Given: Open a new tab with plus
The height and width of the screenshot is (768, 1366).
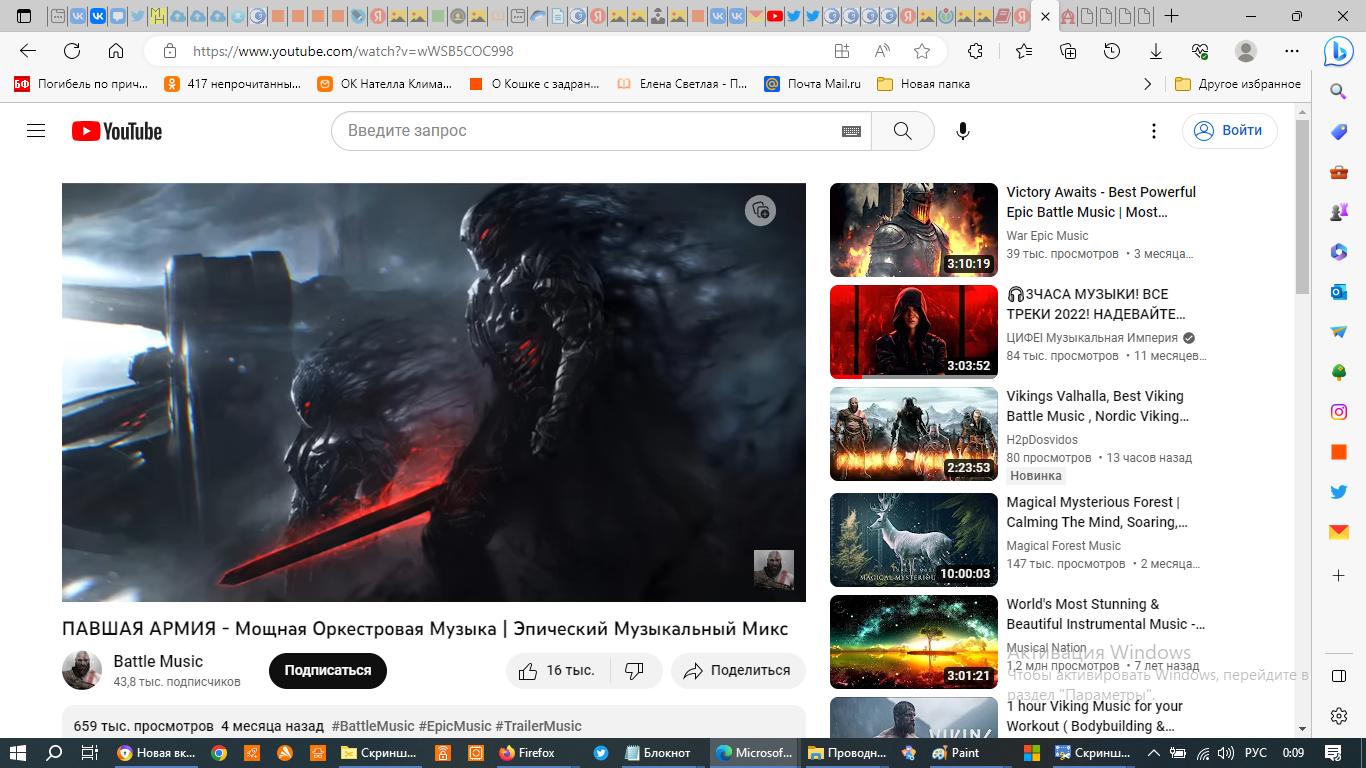Looking at the screenshot, I should [x=1171, y=16].
